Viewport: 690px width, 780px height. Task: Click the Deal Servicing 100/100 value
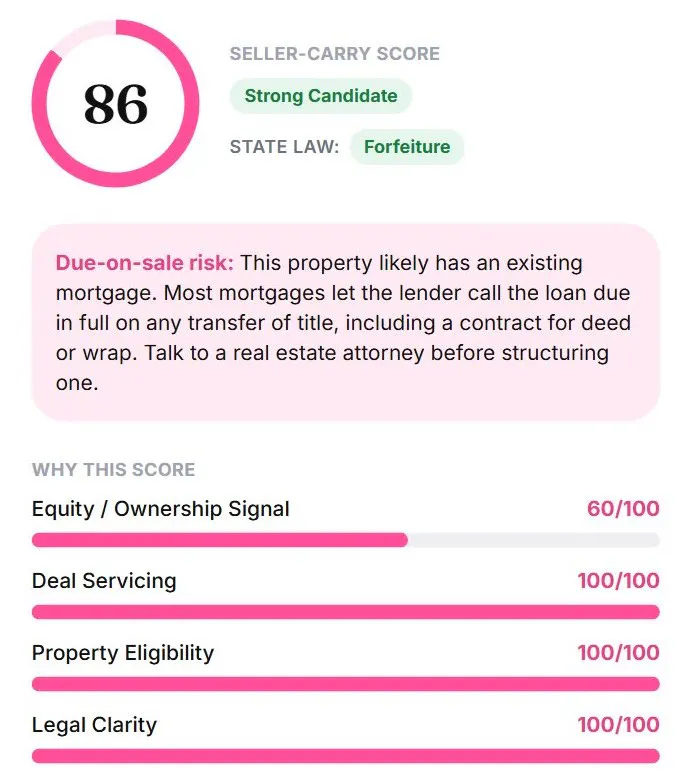click(x=618, y=581)
